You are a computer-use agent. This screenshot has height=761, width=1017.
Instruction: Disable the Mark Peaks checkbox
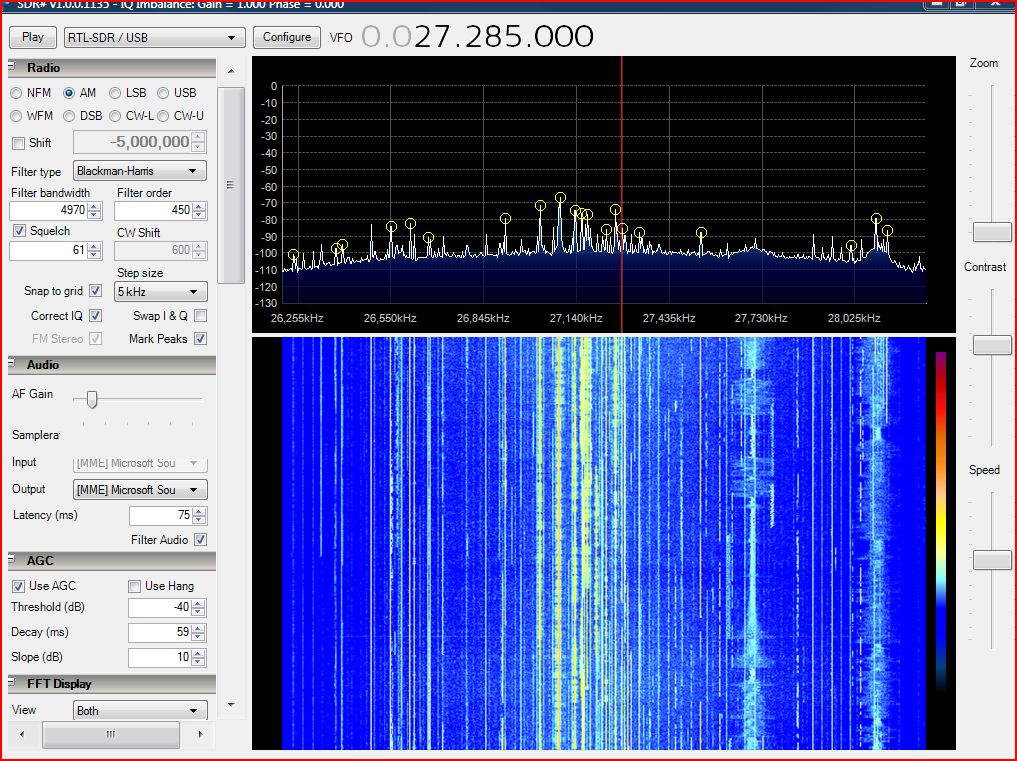[200, 339]
